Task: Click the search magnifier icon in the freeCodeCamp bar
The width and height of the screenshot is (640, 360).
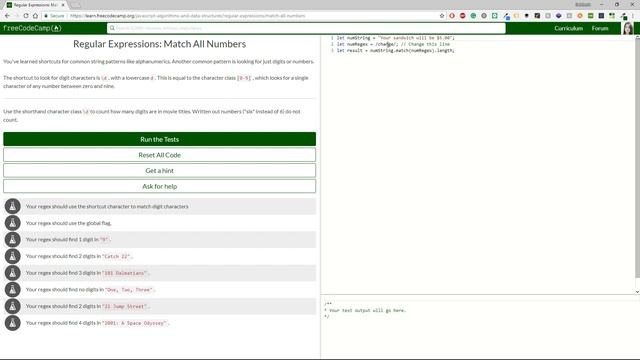Action: [x=112, y=28]
